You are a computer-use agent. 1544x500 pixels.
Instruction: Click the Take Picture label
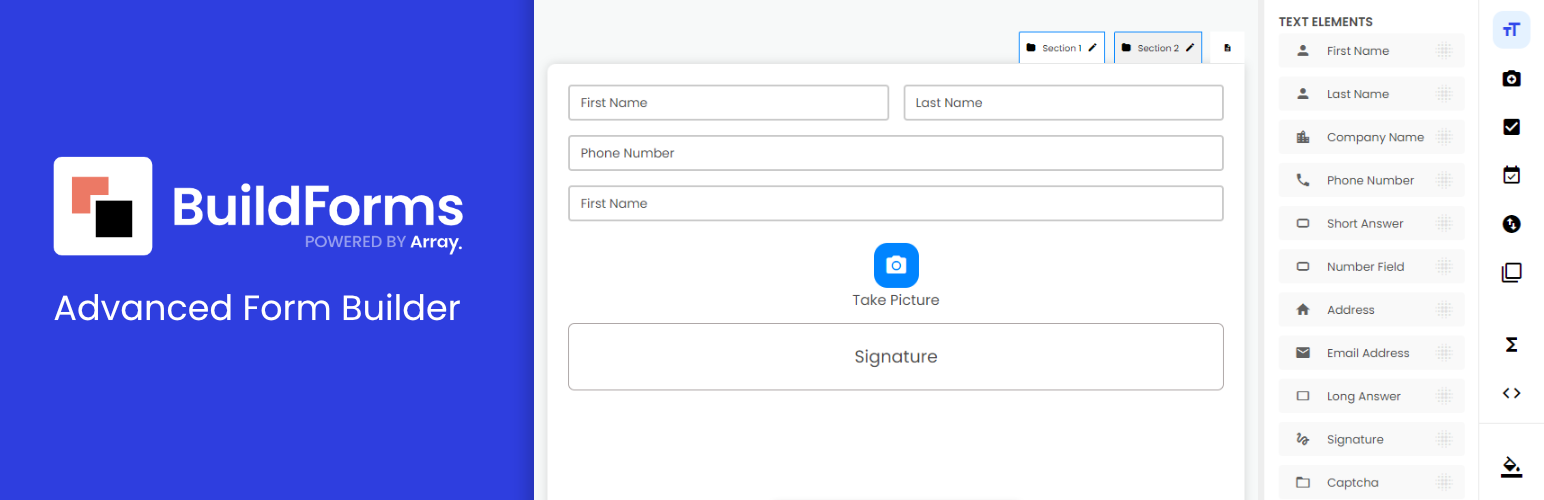coord(896,300)
